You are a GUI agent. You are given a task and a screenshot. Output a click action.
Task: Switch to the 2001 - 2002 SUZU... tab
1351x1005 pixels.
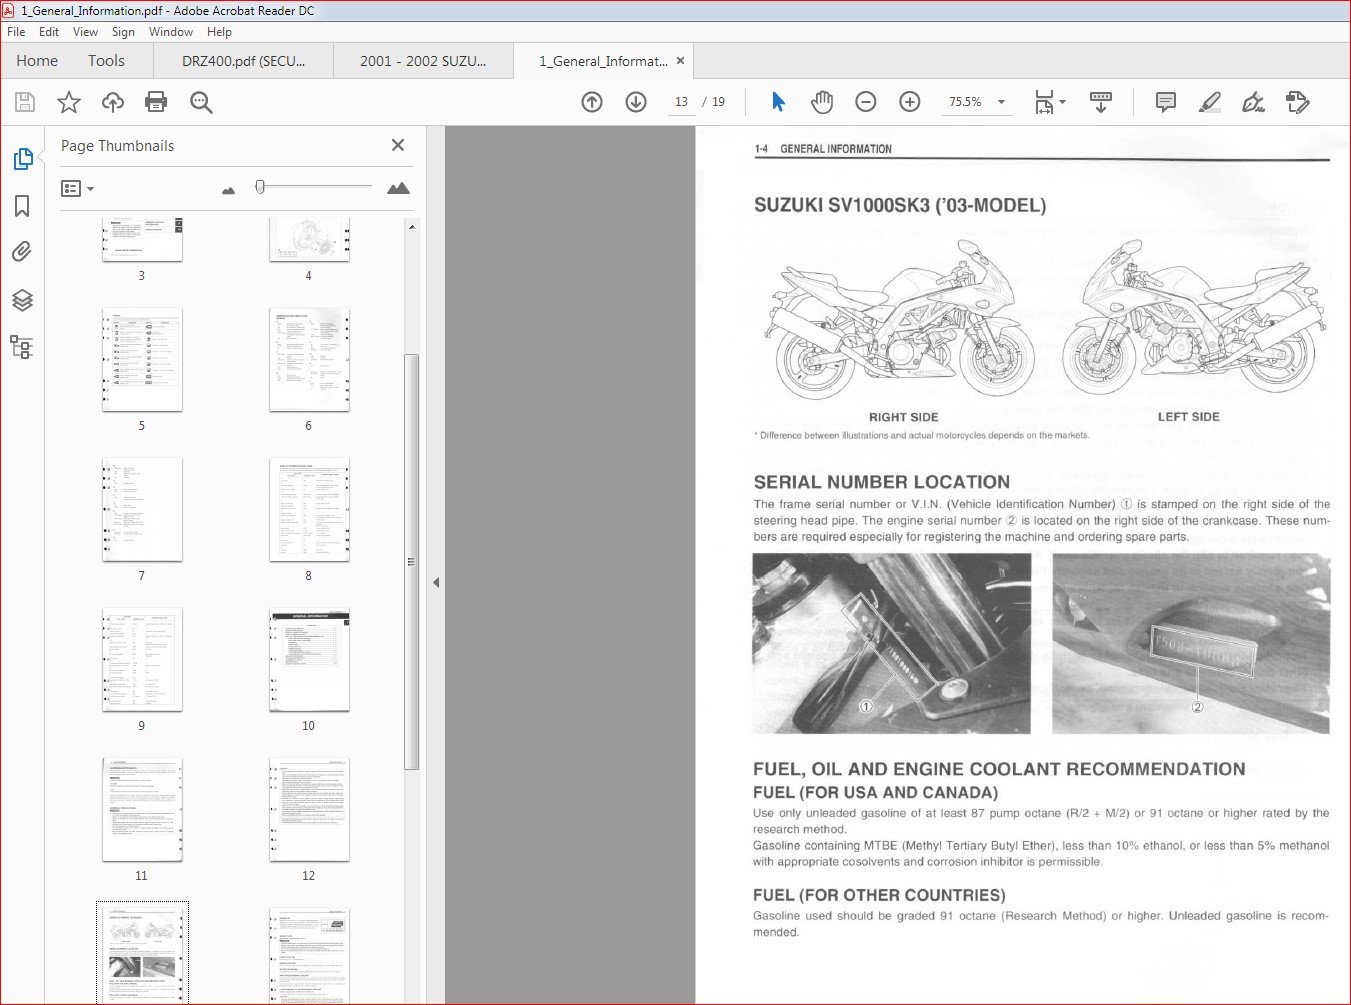tap(423, 61)
